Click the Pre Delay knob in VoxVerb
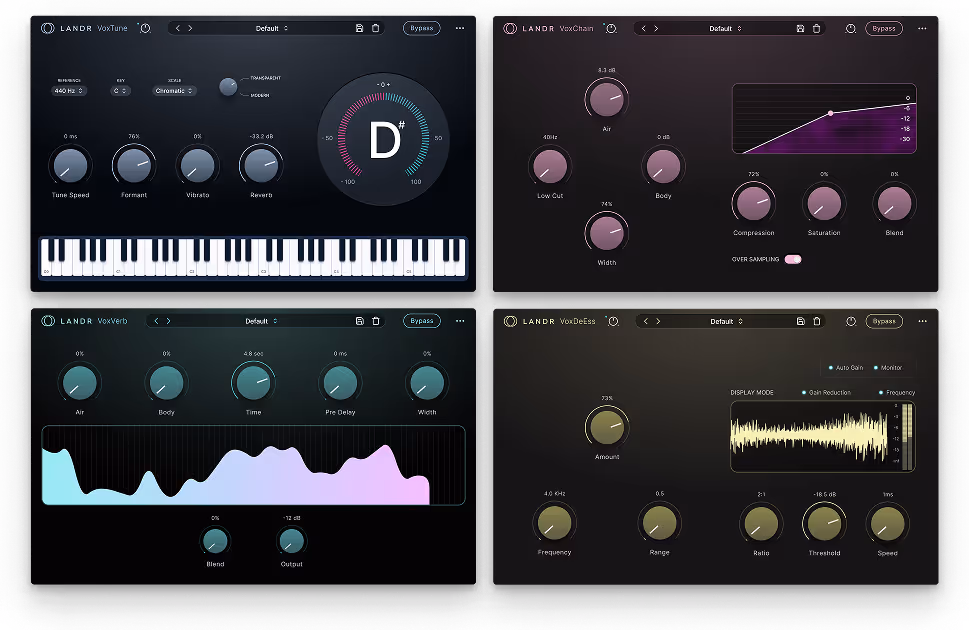969x630 pixels. 340,383
